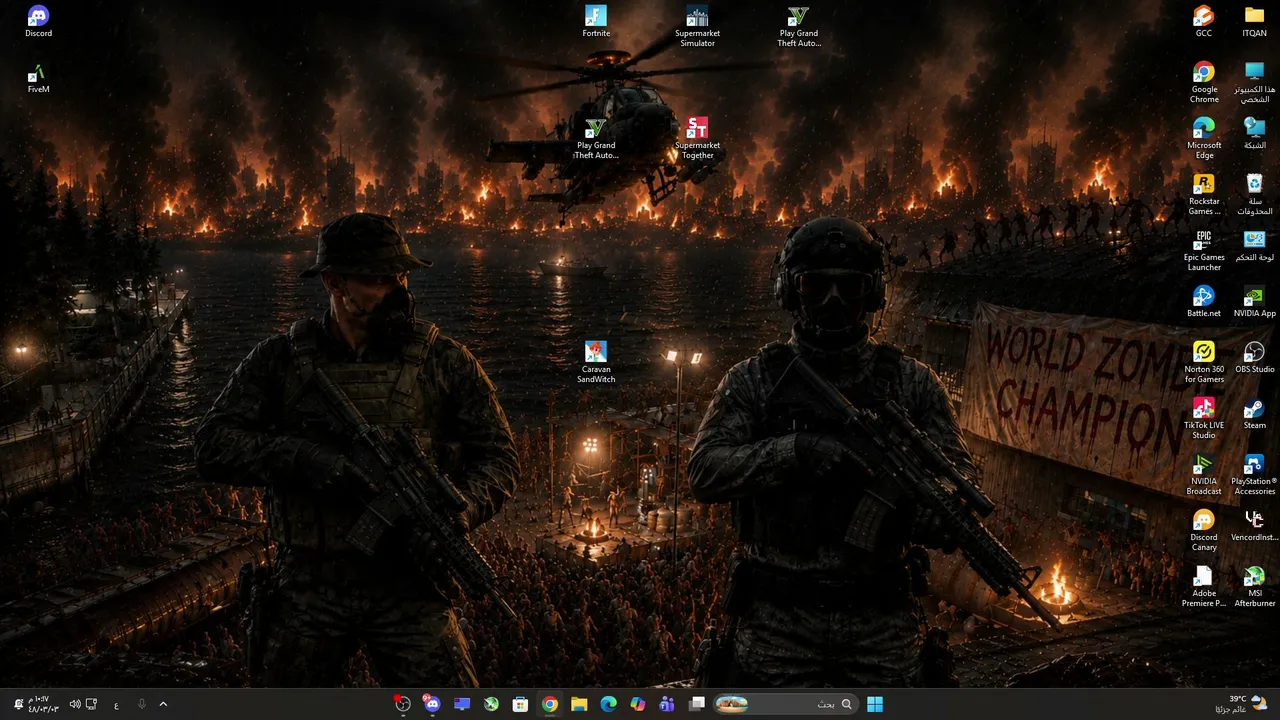Open the Rockstar Games Launcher shortcut
Viewport: 1280px width, 720px height.
(1204, 195)
